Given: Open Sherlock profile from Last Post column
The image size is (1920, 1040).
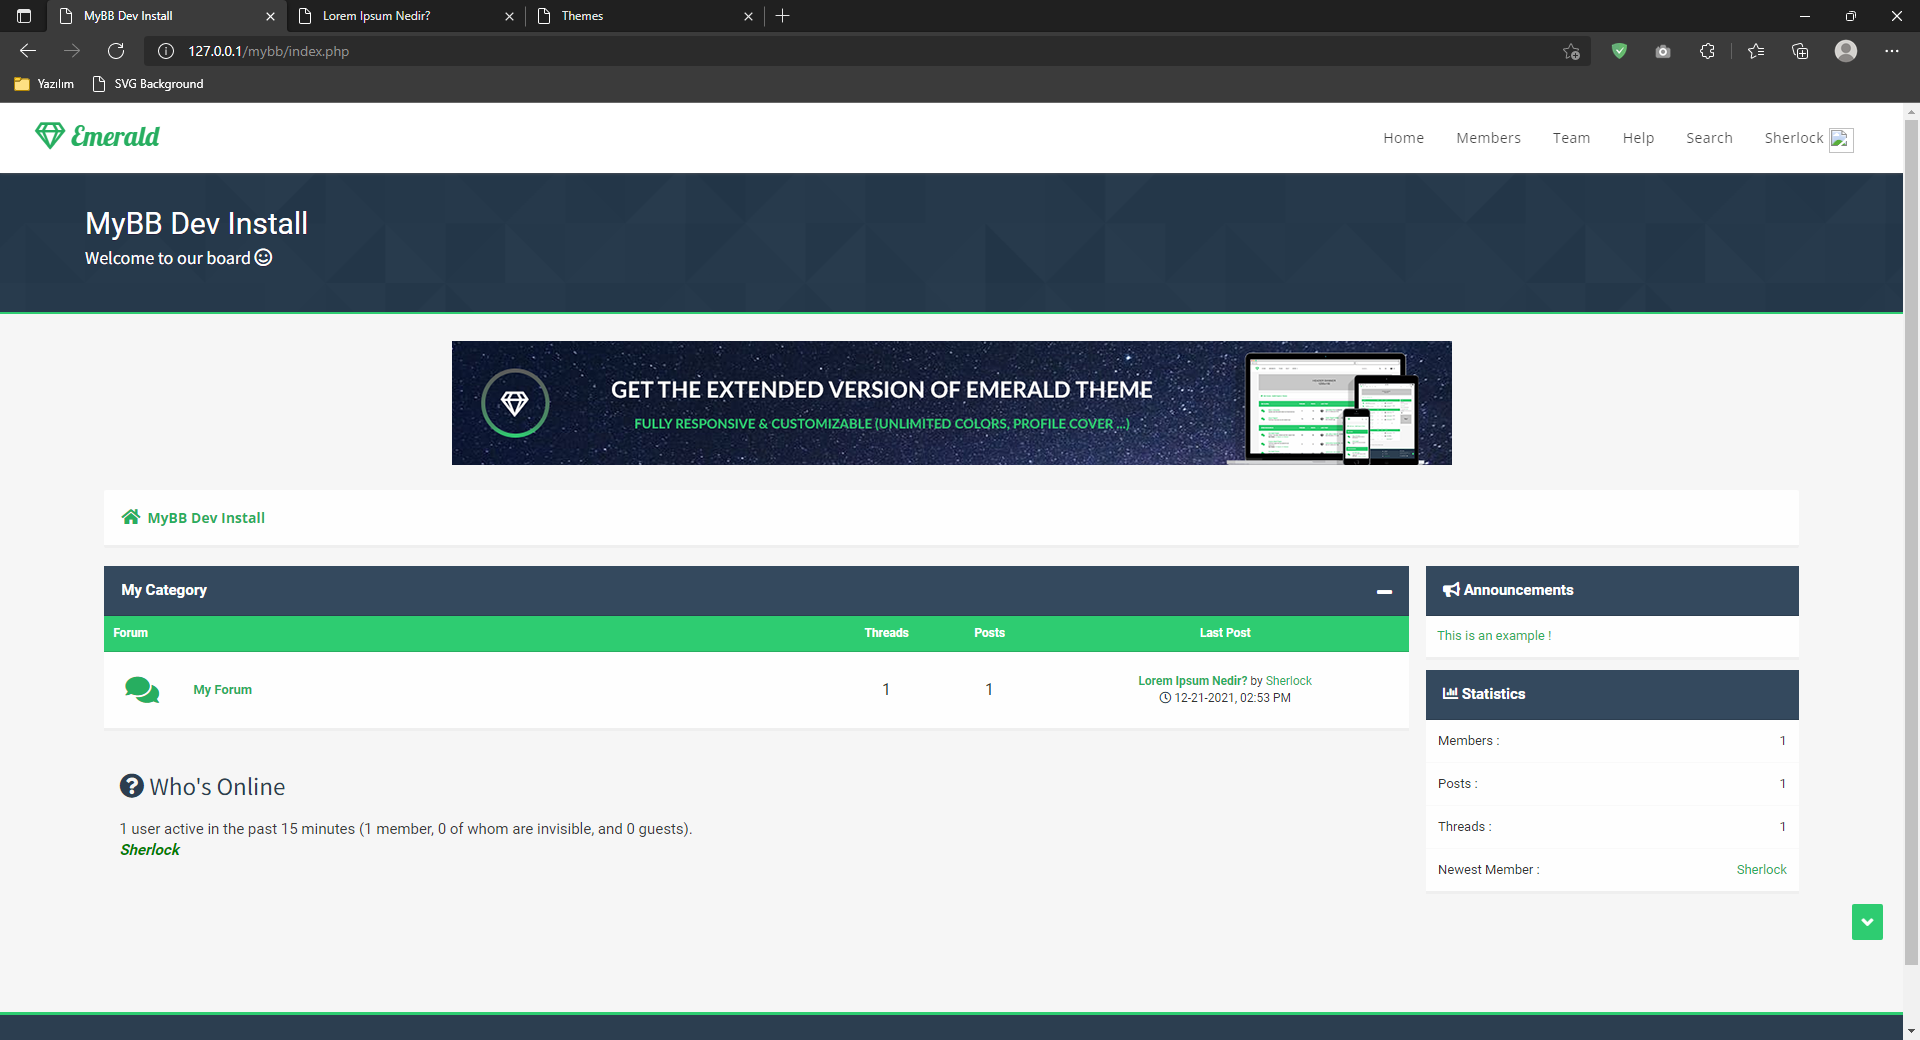Looking at the screenshot, I should [1288, 681].
